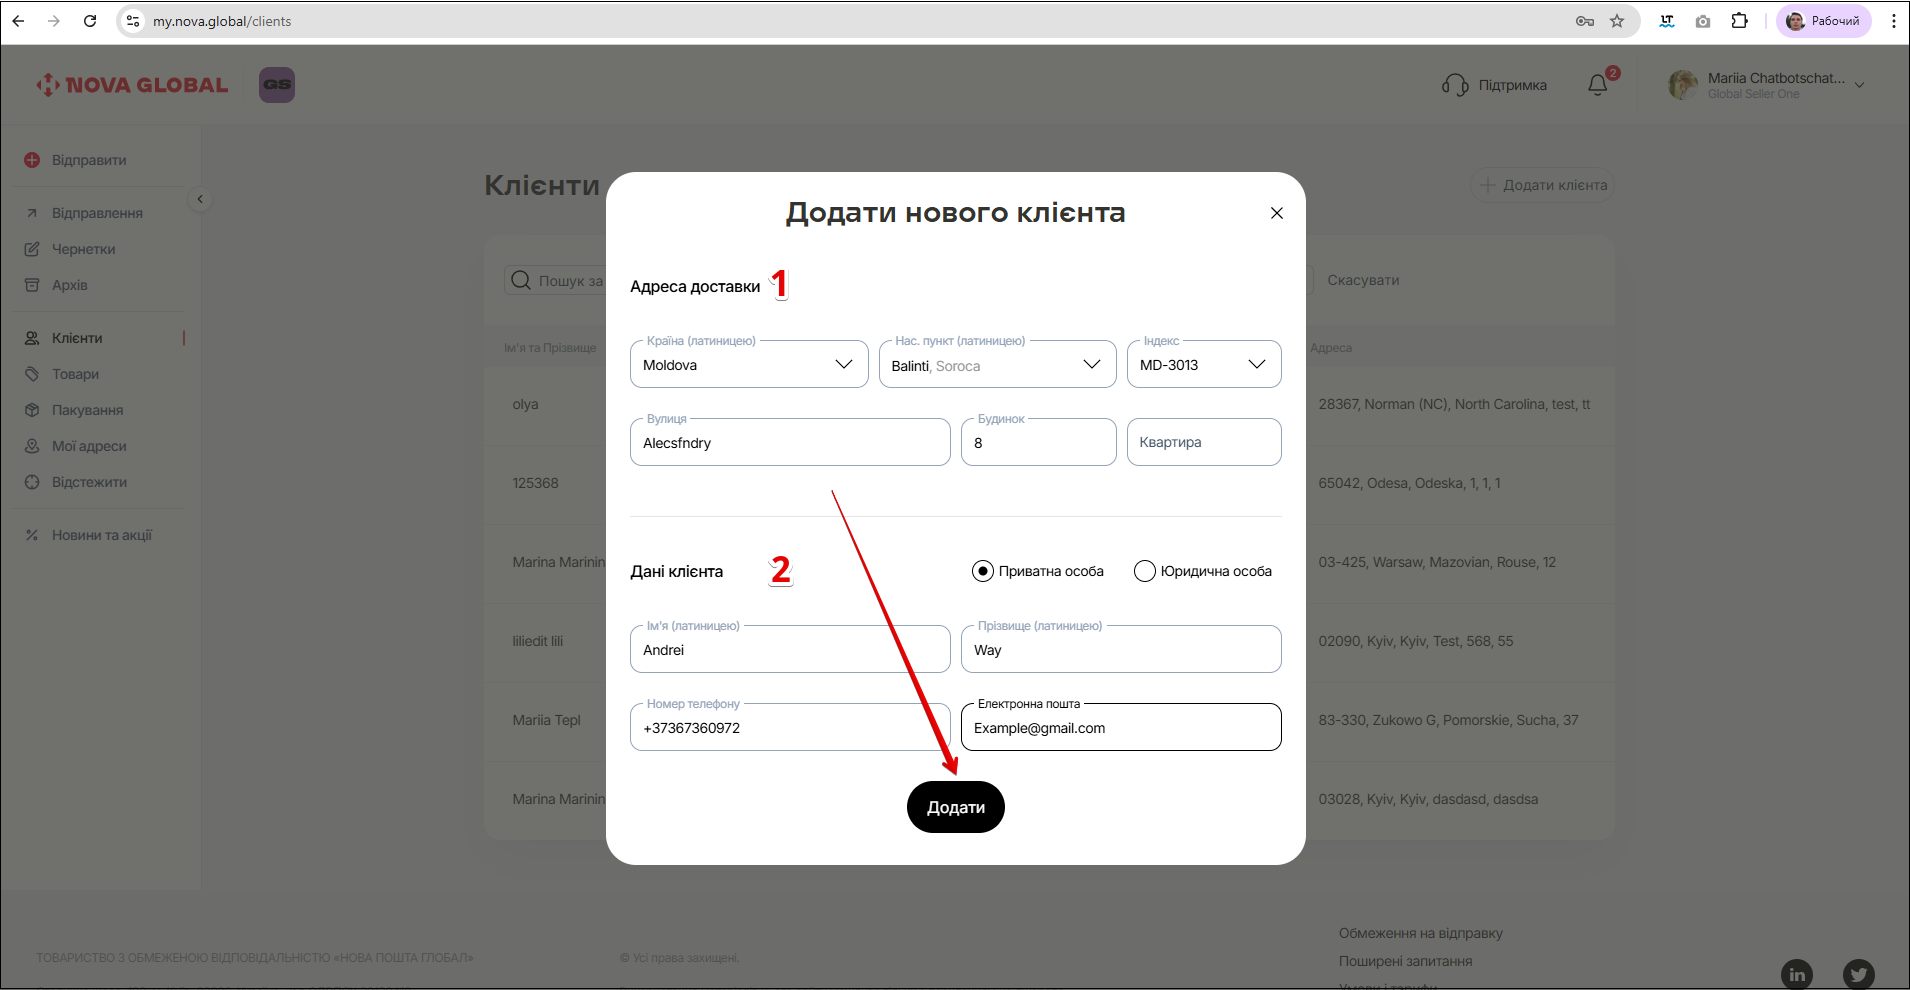Open Відстежити in sidebar

tap(89, 482)
